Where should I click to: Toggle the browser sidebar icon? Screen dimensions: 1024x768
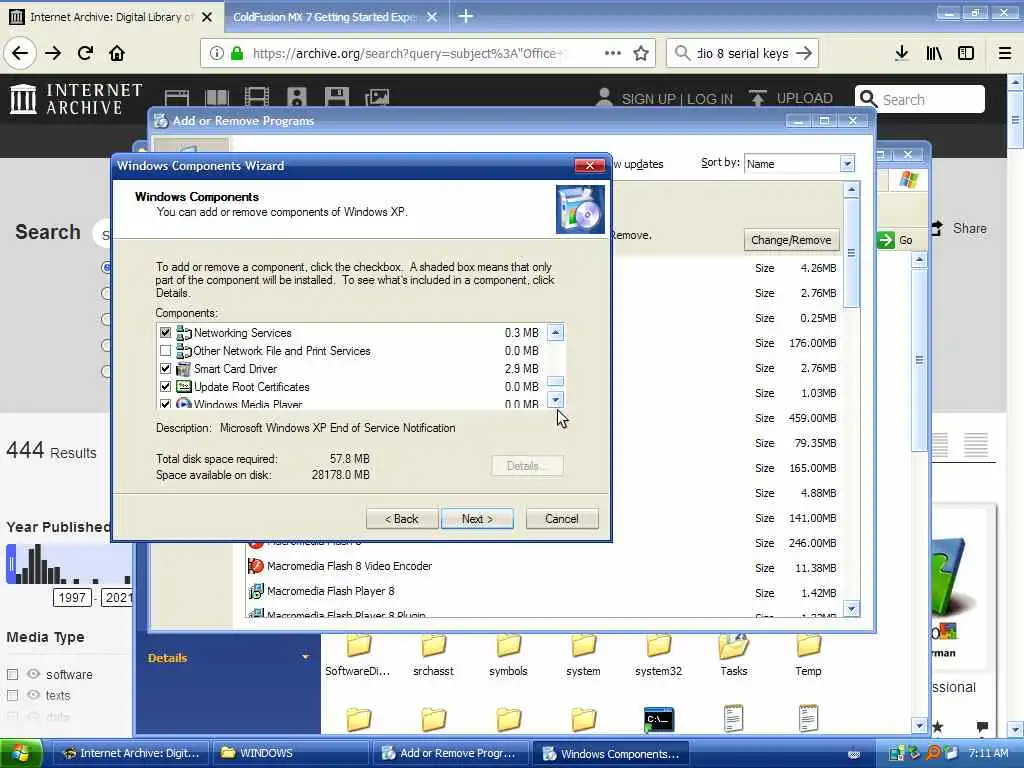966,54
